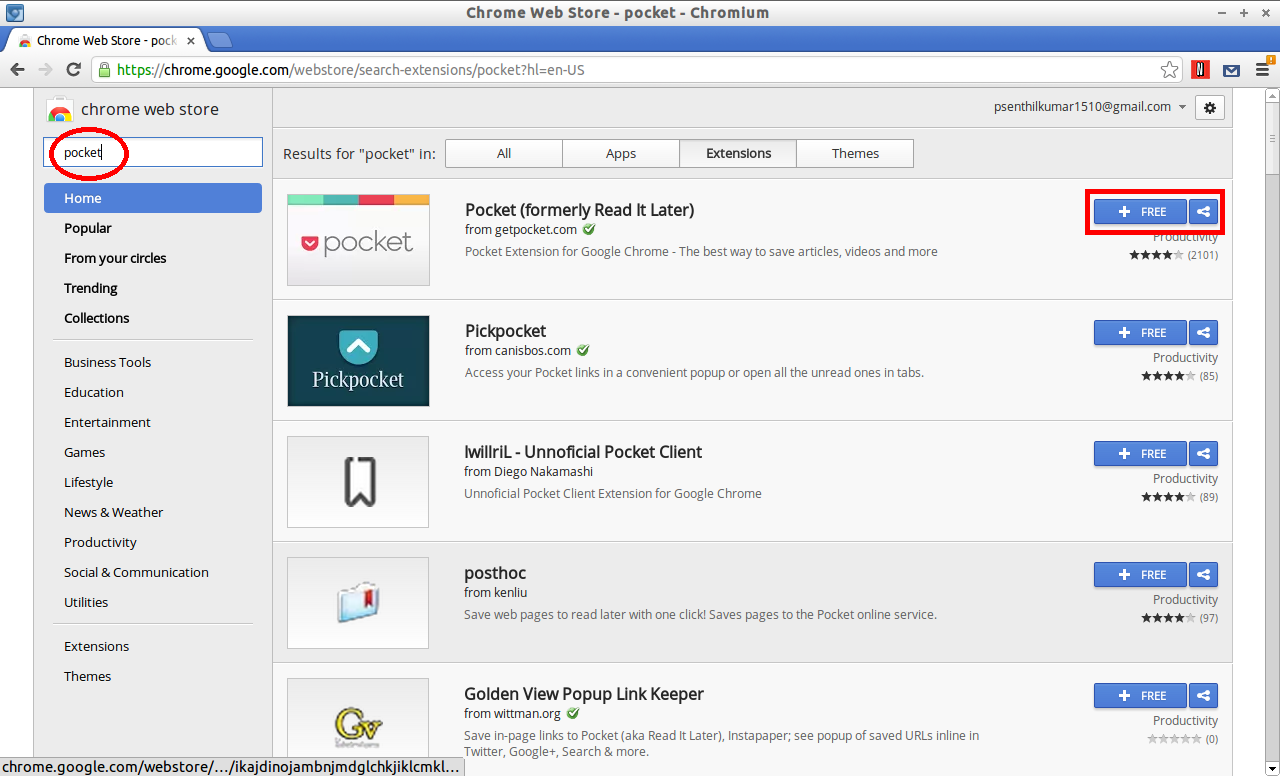Add Pocket (formerly Read It Later) for free

(1140, 212)
